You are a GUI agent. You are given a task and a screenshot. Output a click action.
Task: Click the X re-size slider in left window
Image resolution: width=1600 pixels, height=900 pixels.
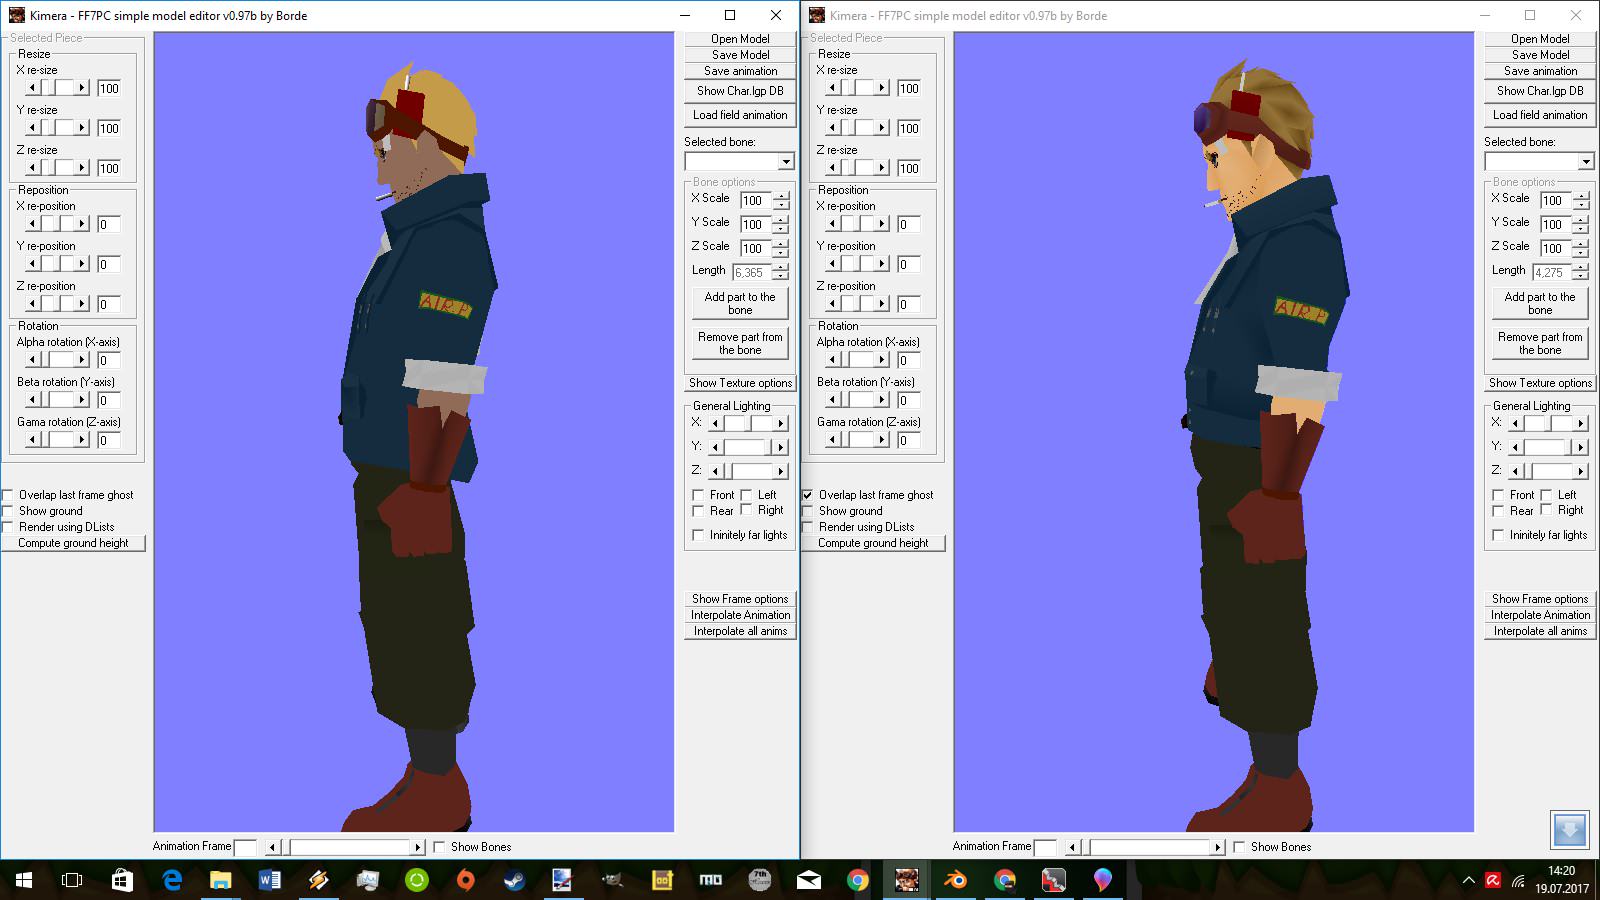(x=57, y=88)
